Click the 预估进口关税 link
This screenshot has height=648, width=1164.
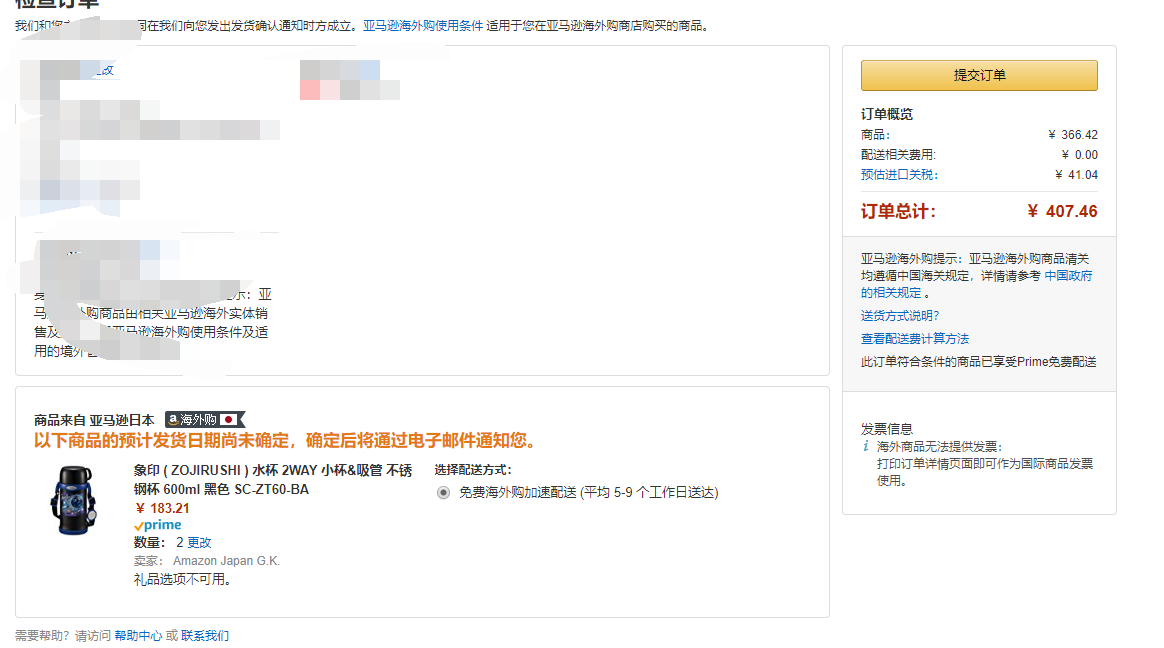click(899, 175)
